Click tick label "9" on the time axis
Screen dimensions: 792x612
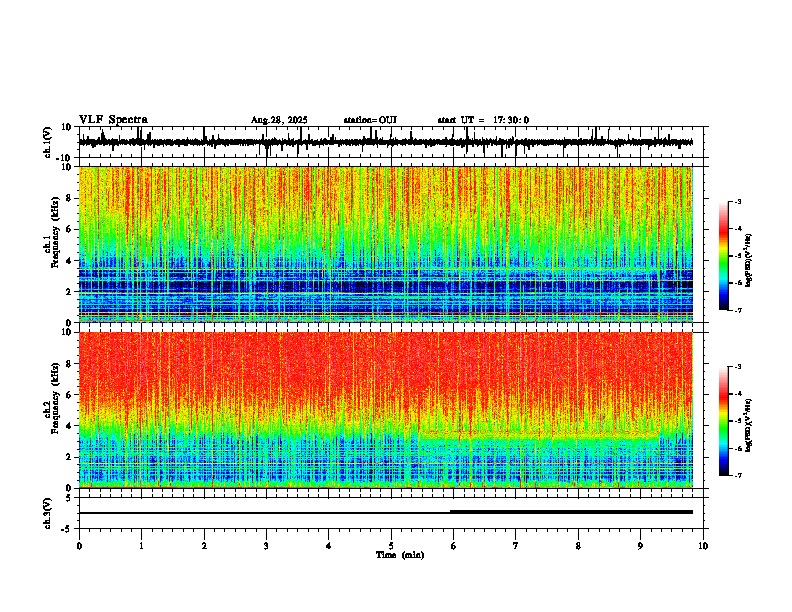[x=640, y=546]
